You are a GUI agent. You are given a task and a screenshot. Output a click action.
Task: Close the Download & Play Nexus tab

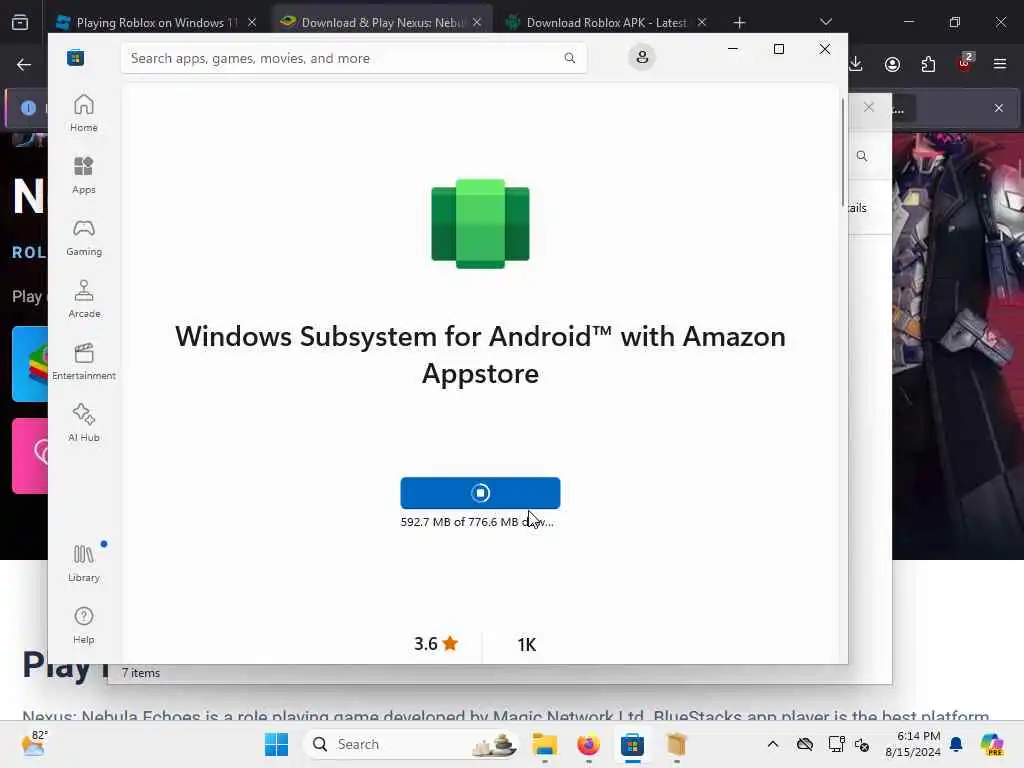click(477, 22)
